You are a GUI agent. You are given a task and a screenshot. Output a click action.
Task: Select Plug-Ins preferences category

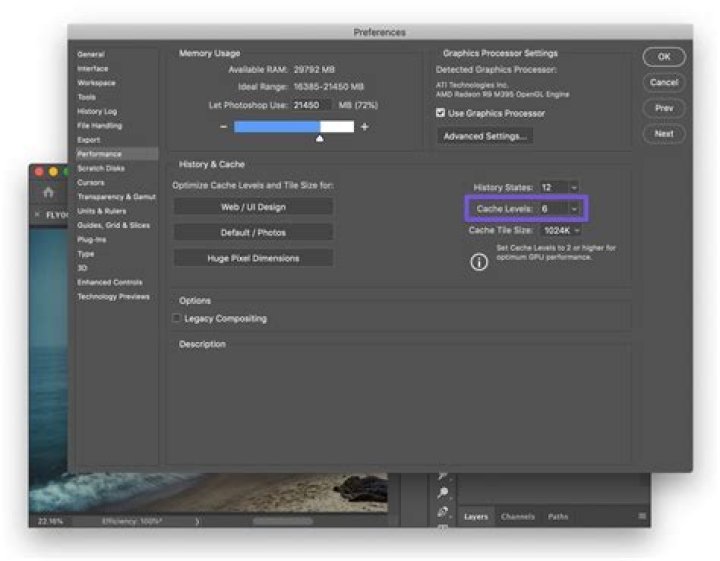click(x=91, y=239)
